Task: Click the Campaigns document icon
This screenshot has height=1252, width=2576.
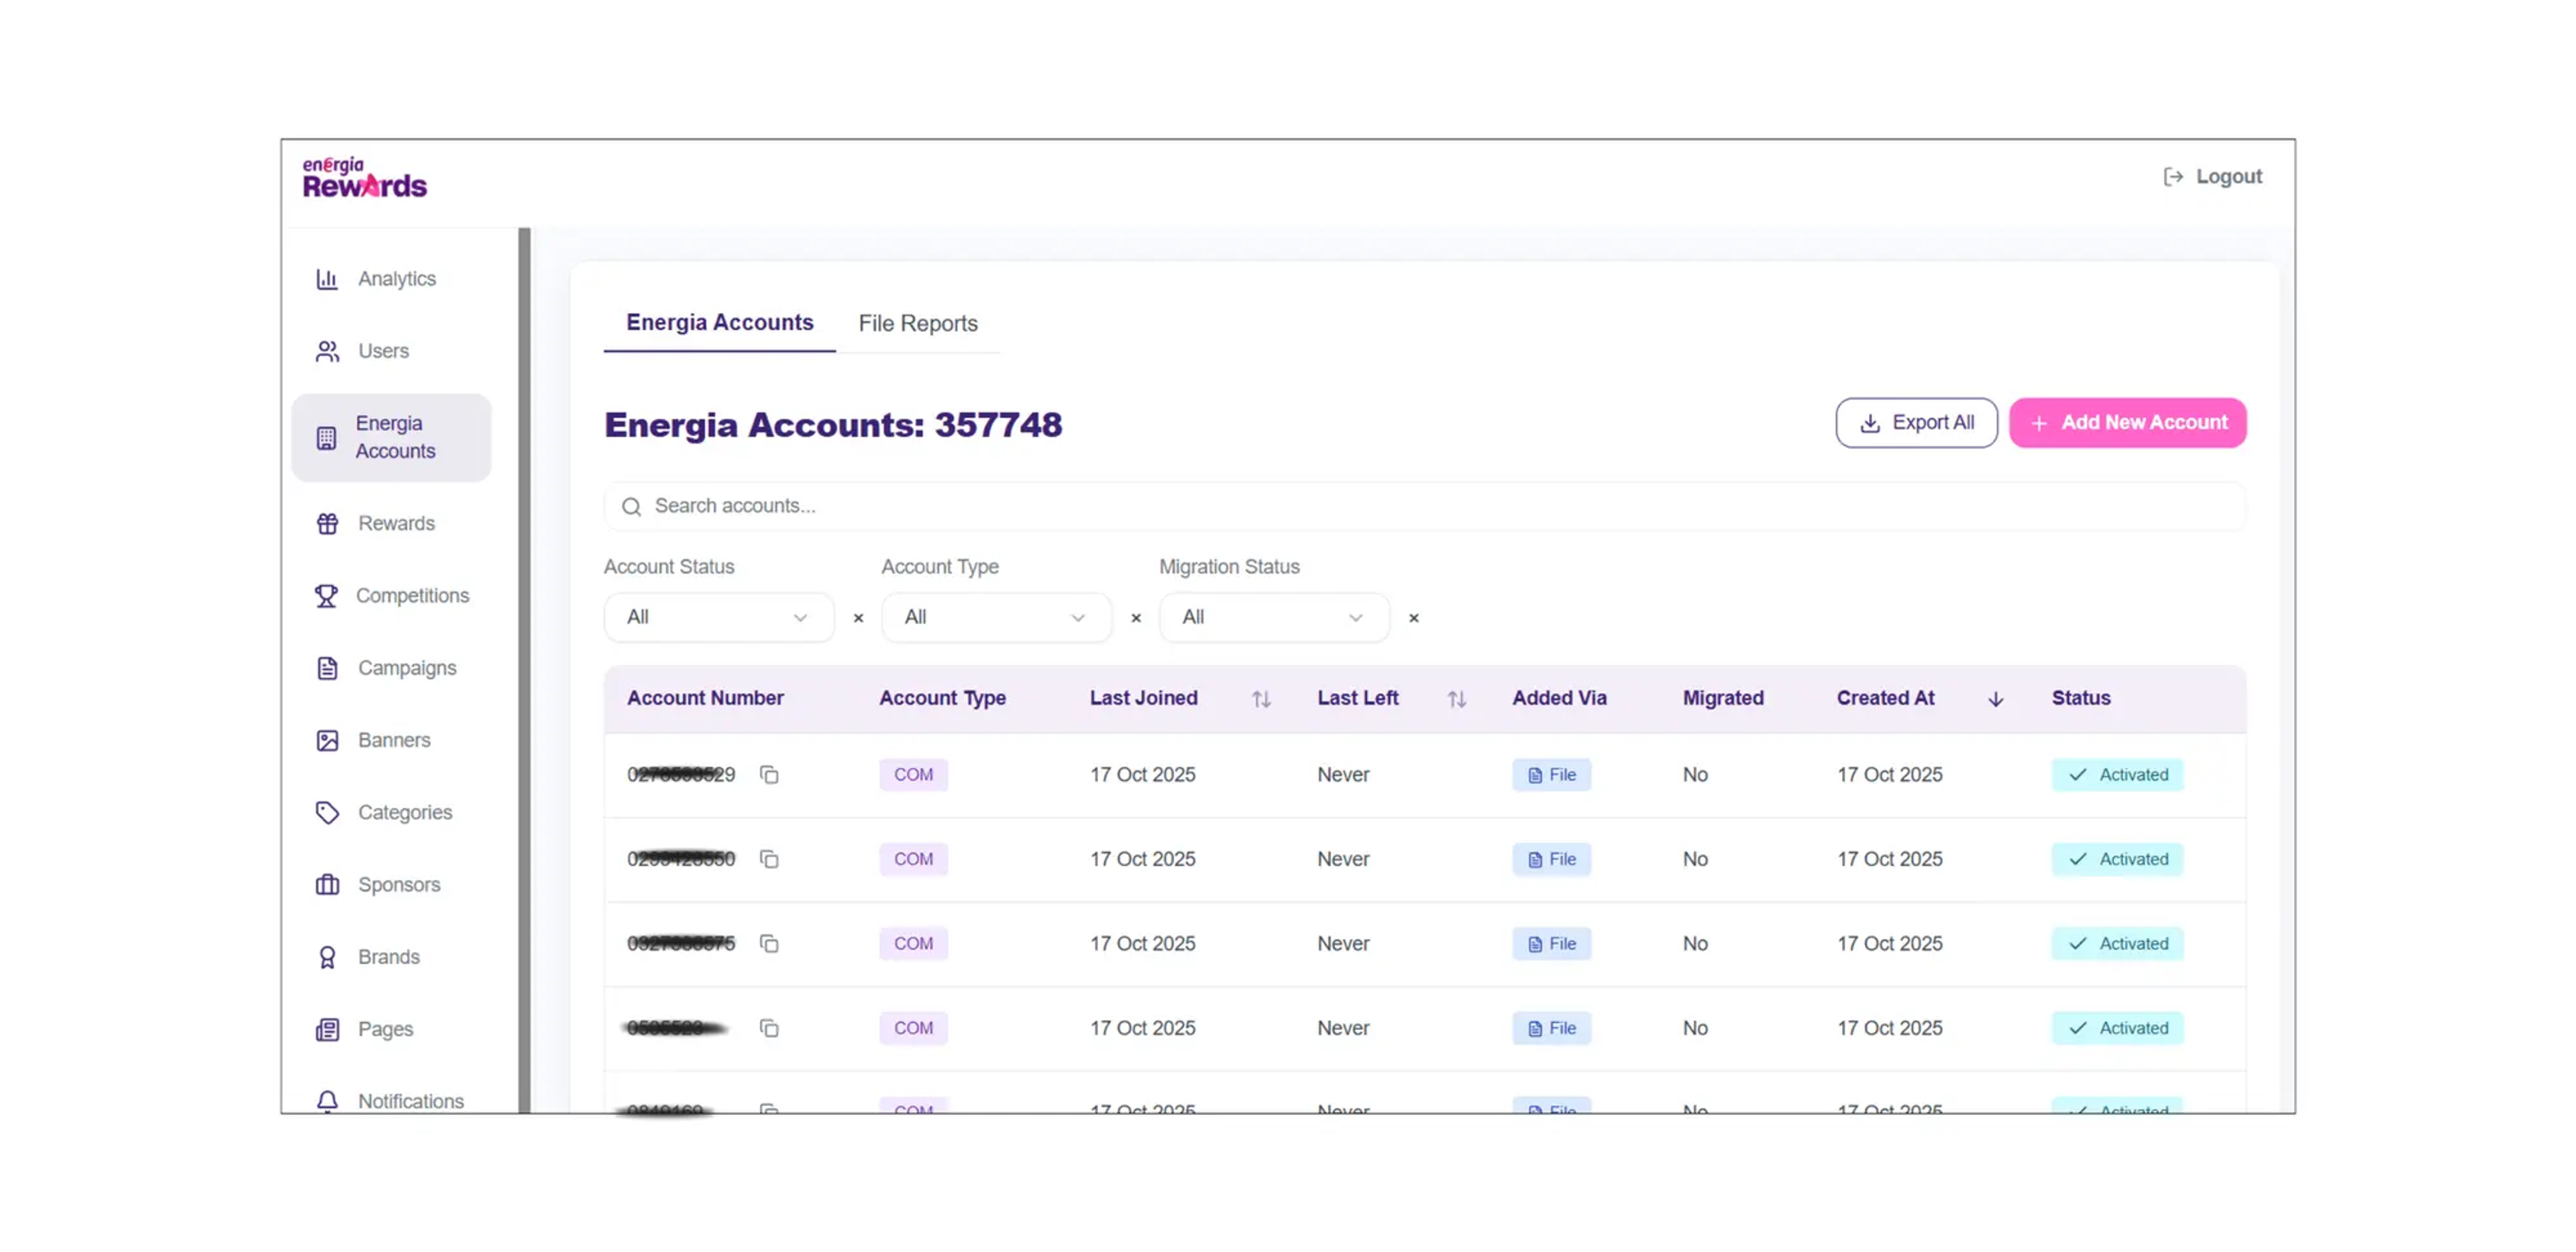Action: 327,668
